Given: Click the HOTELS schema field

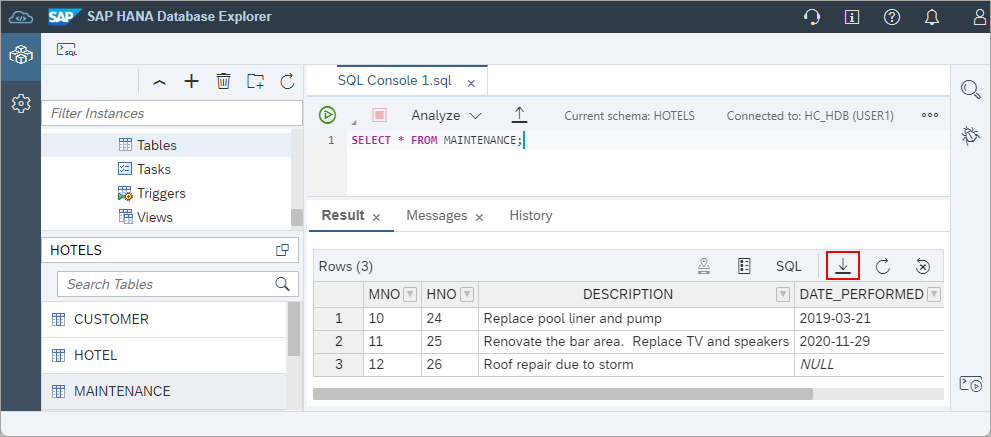Looking at the screenshot, I should [x=169, y=250].
